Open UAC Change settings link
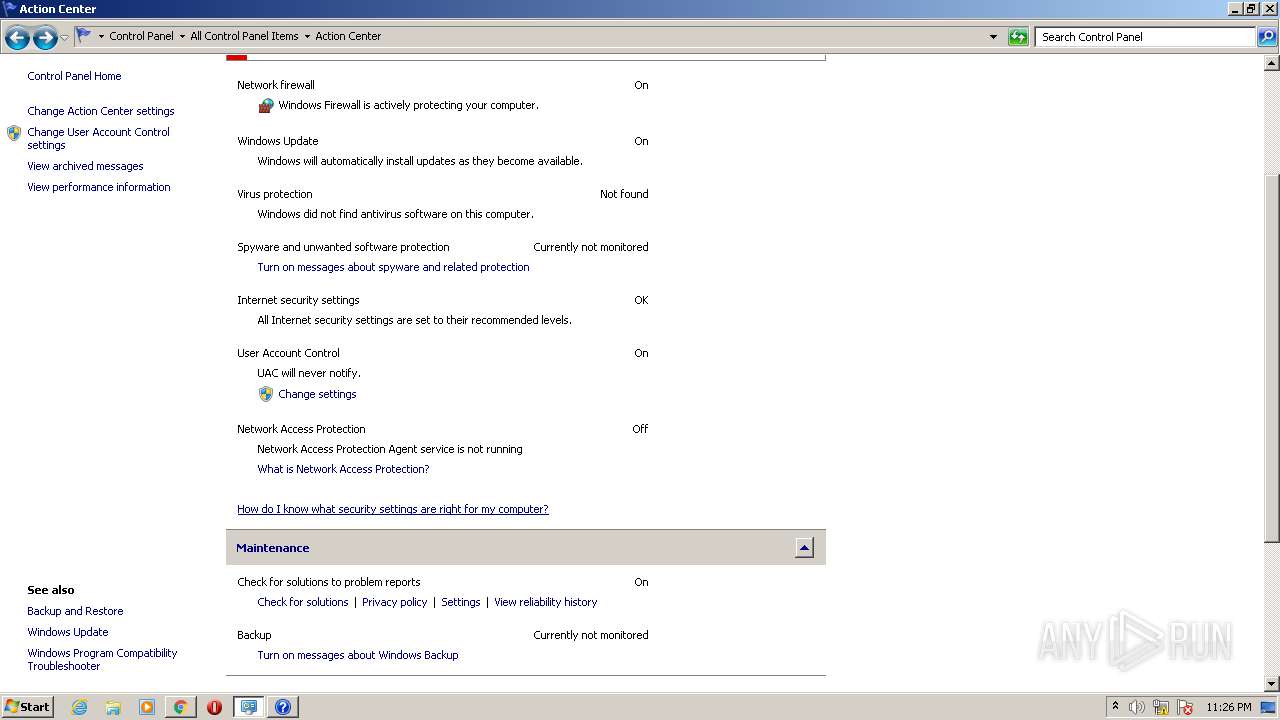The width and height of the screenshot is (1280, 720). click(x=317, y=394)
